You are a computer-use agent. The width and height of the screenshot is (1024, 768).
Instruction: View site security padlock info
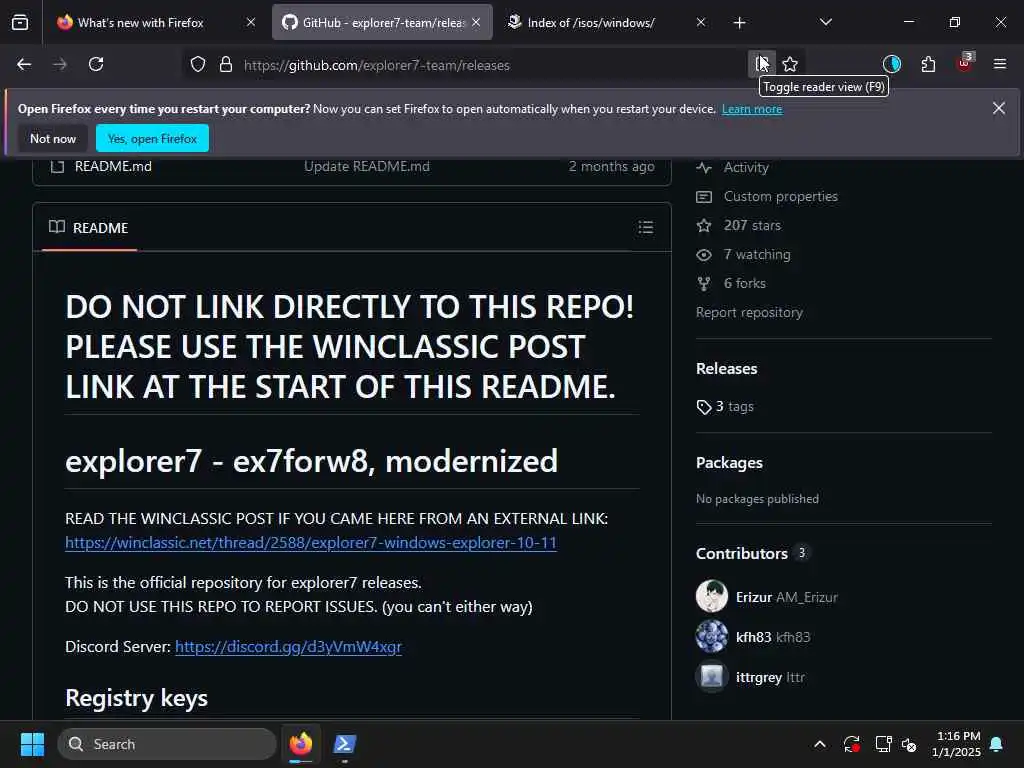click(226, 64)
